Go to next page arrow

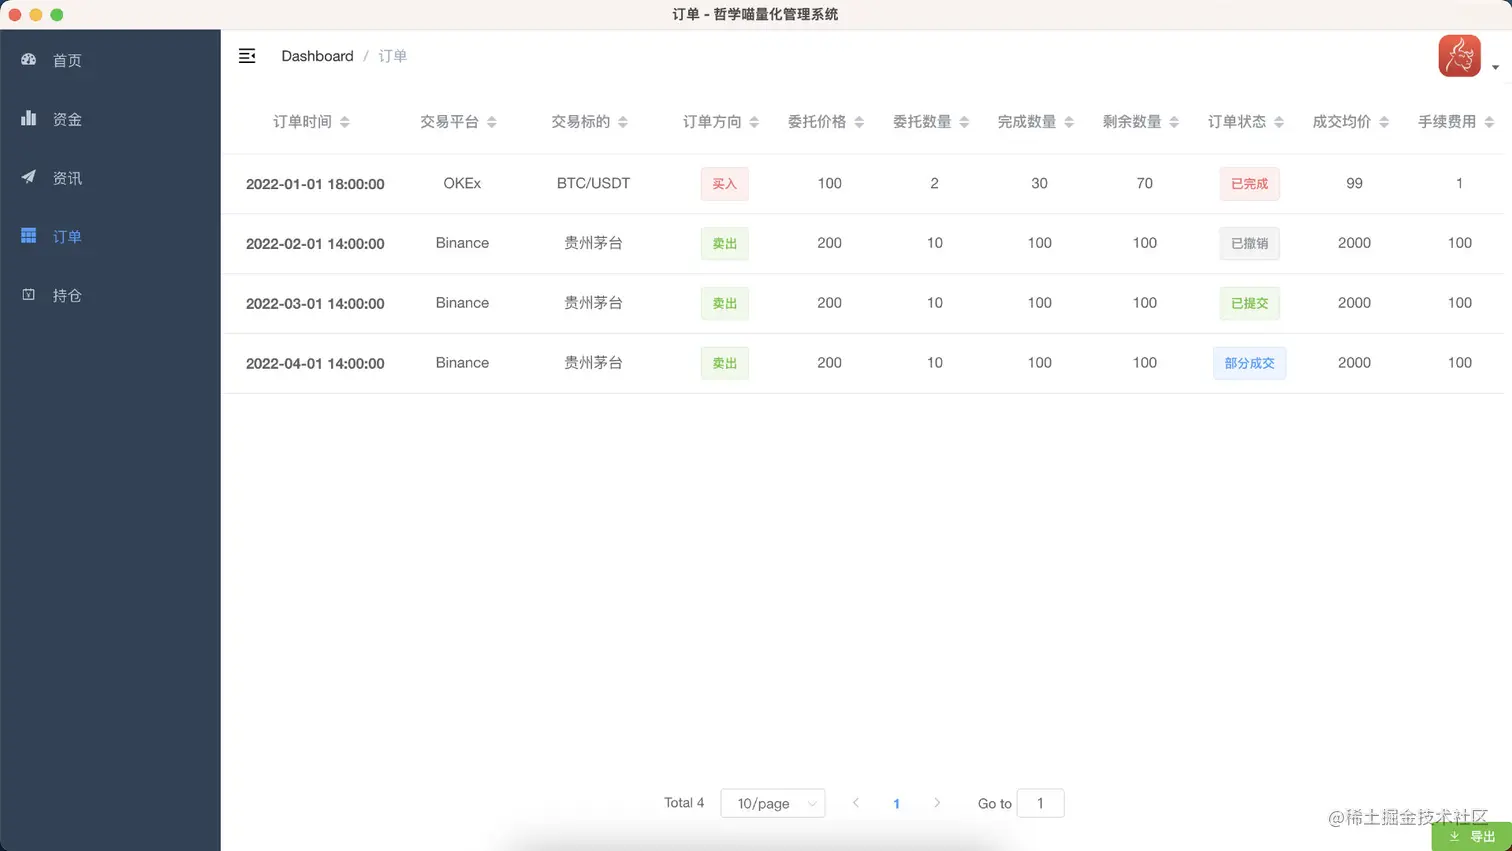tap(937, 803)
